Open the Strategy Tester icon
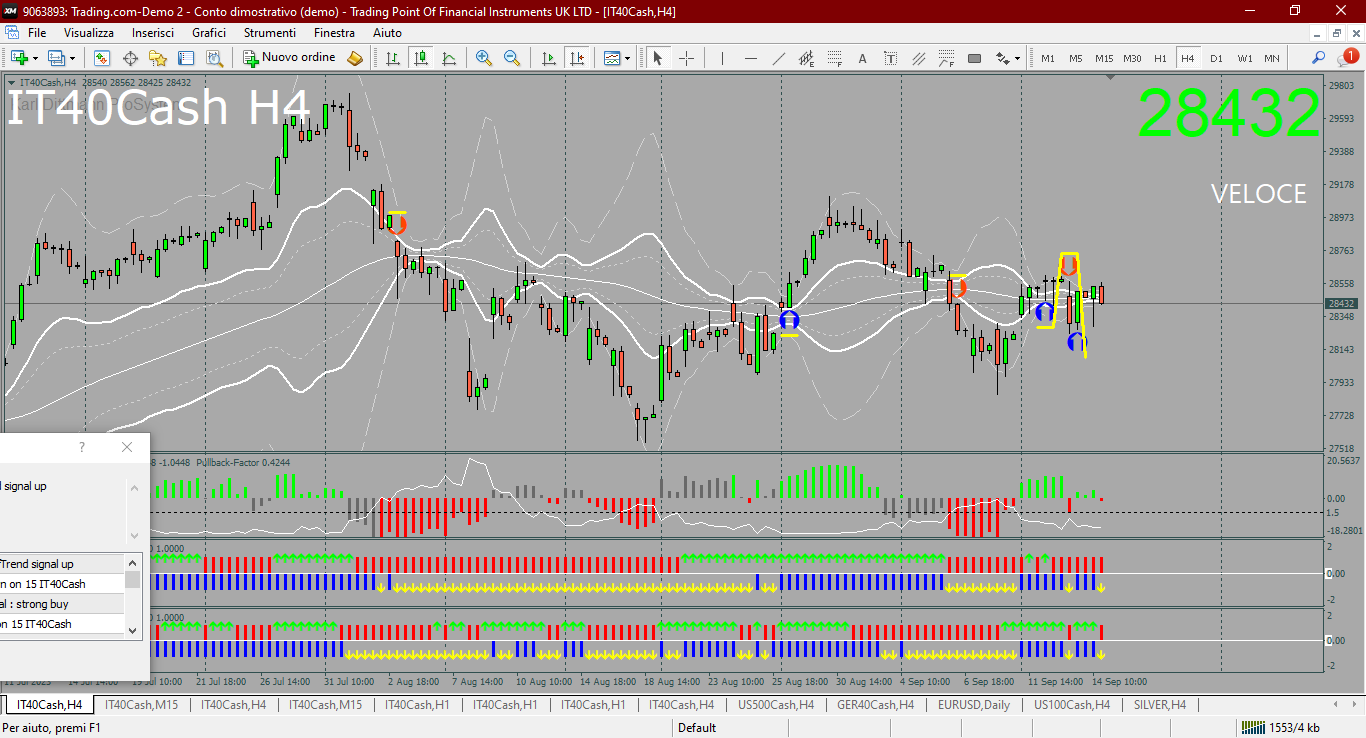 (x=214, y=58)
